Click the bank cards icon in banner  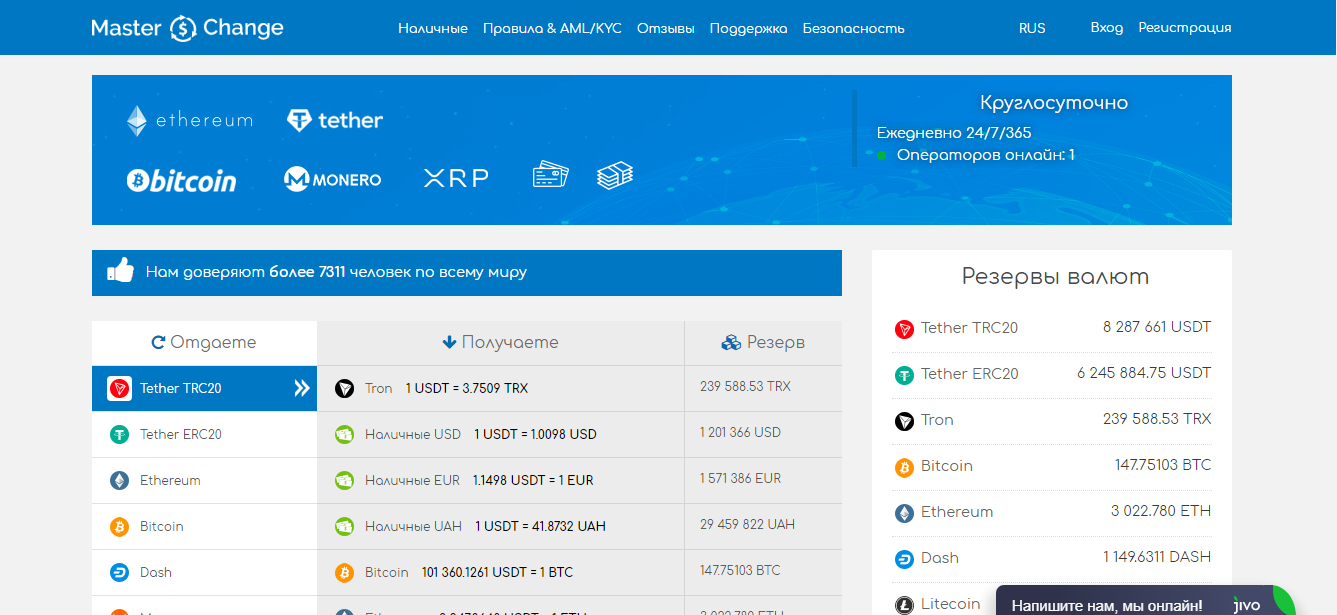[550, 176]
